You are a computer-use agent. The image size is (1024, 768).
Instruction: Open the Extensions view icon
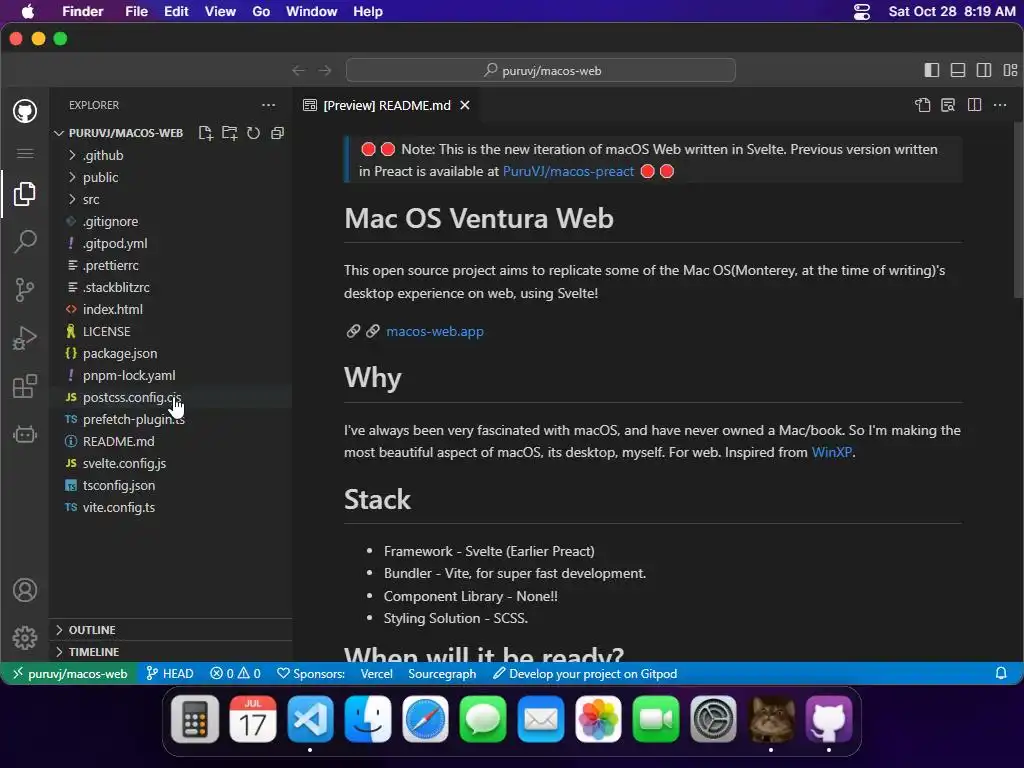click(x=25, y=386)
